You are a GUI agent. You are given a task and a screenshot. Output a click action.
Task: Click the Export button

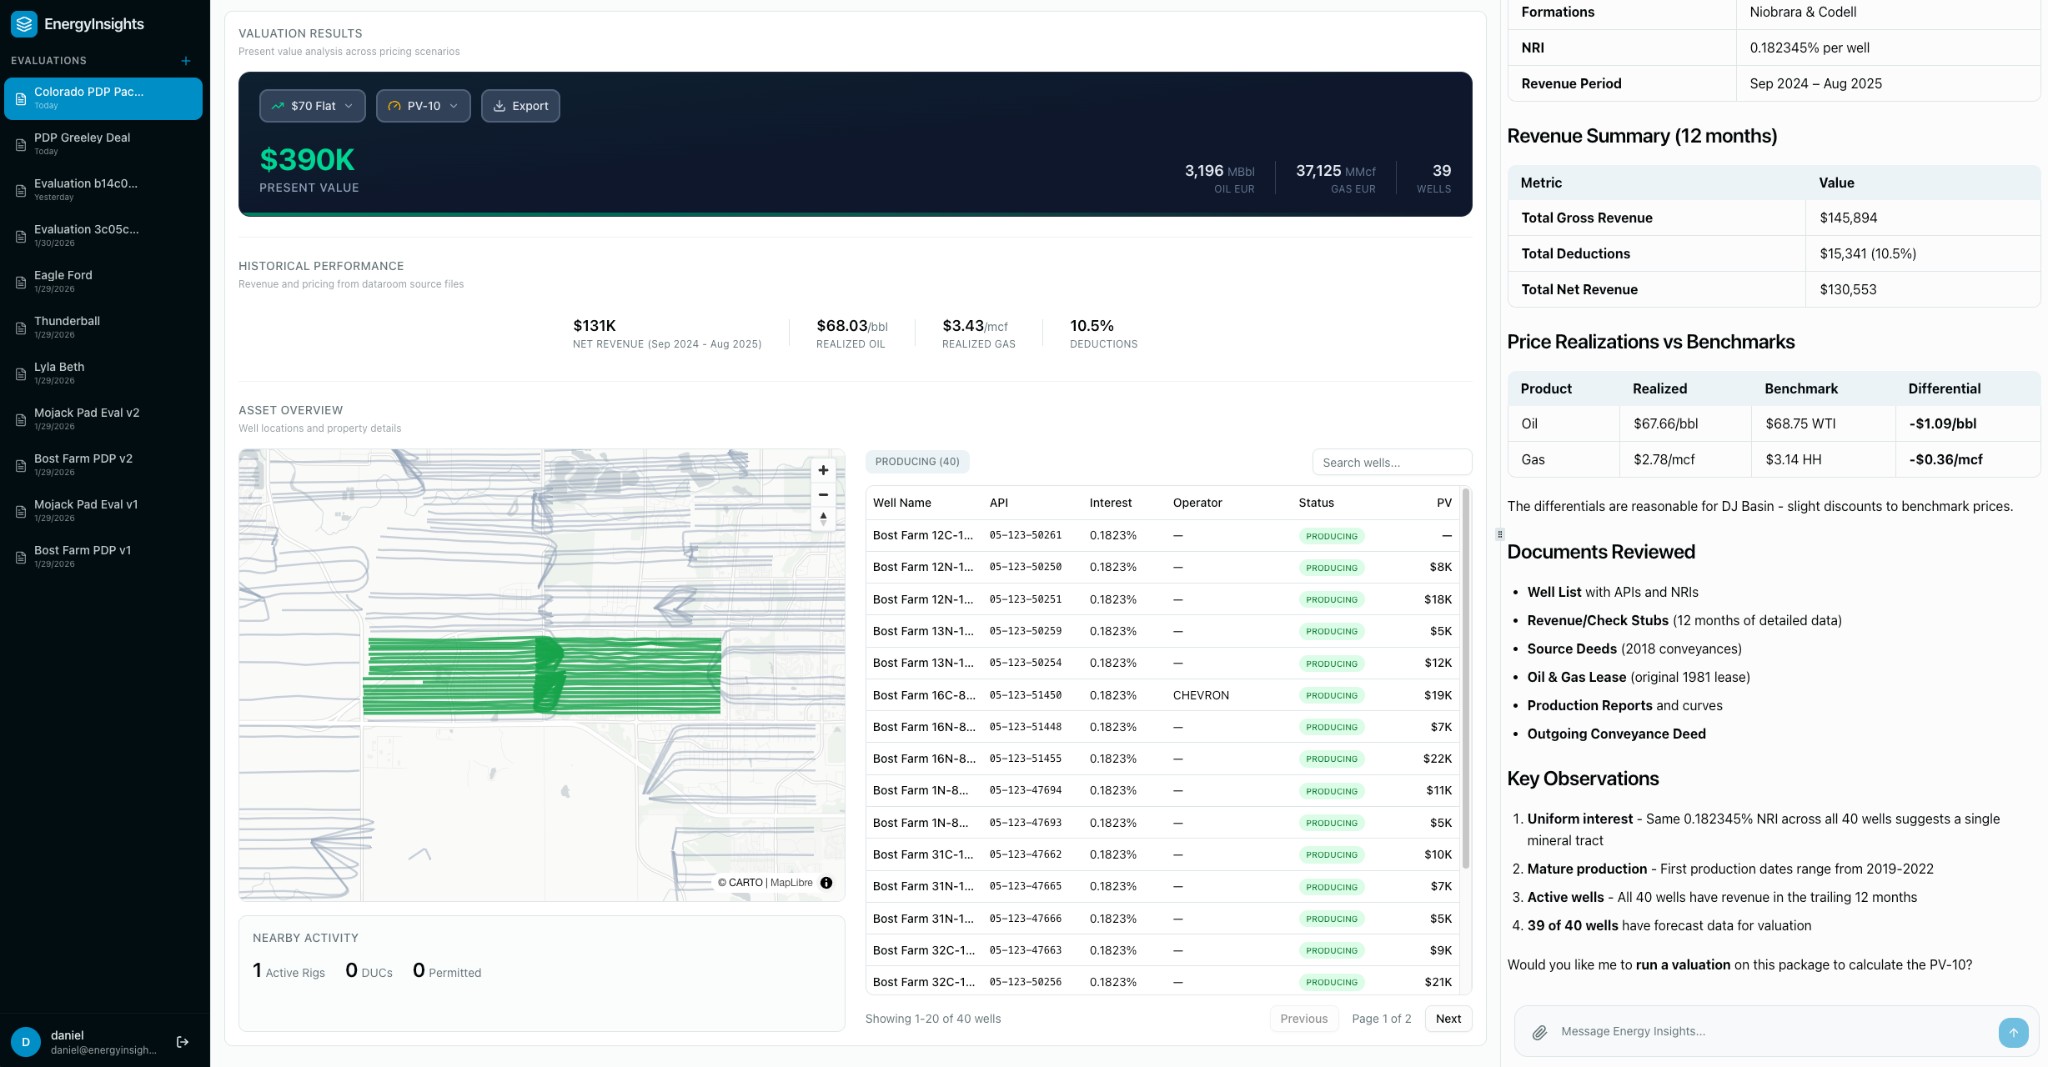tap(520, 105)
